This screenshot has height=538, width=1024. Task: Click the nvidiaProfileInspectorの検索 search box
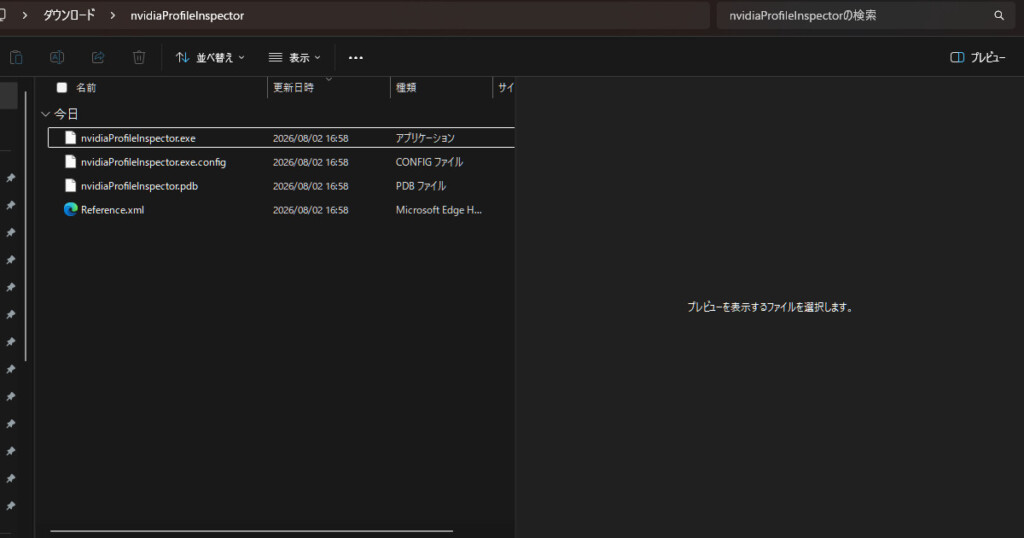tap(865, 15)
